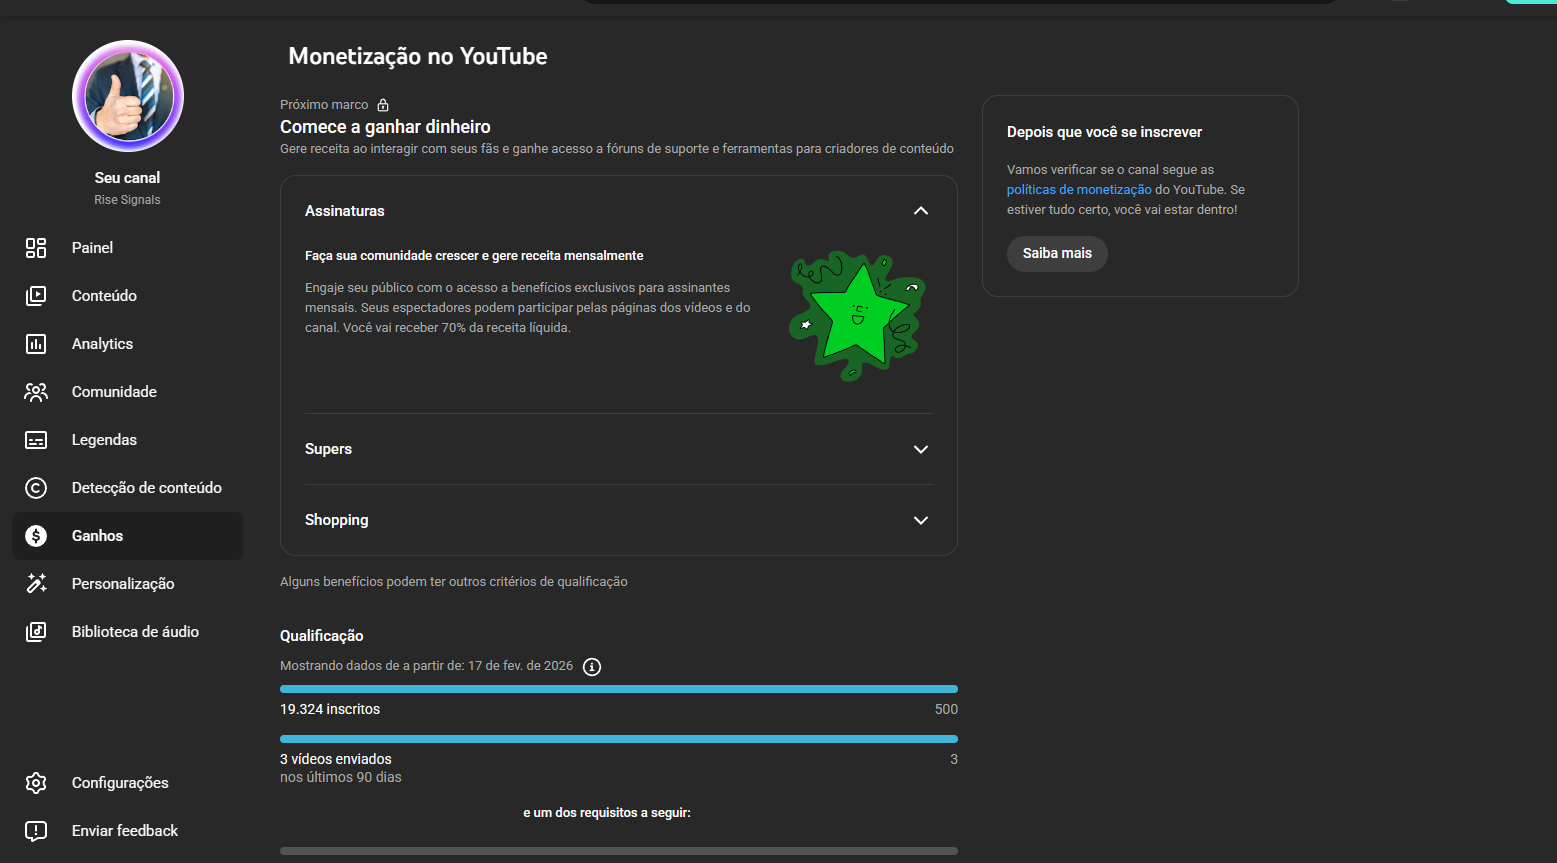Click the Seu canal label
Image resolution: width=1557 pixels, height=863 pixels.
(127, 178)
